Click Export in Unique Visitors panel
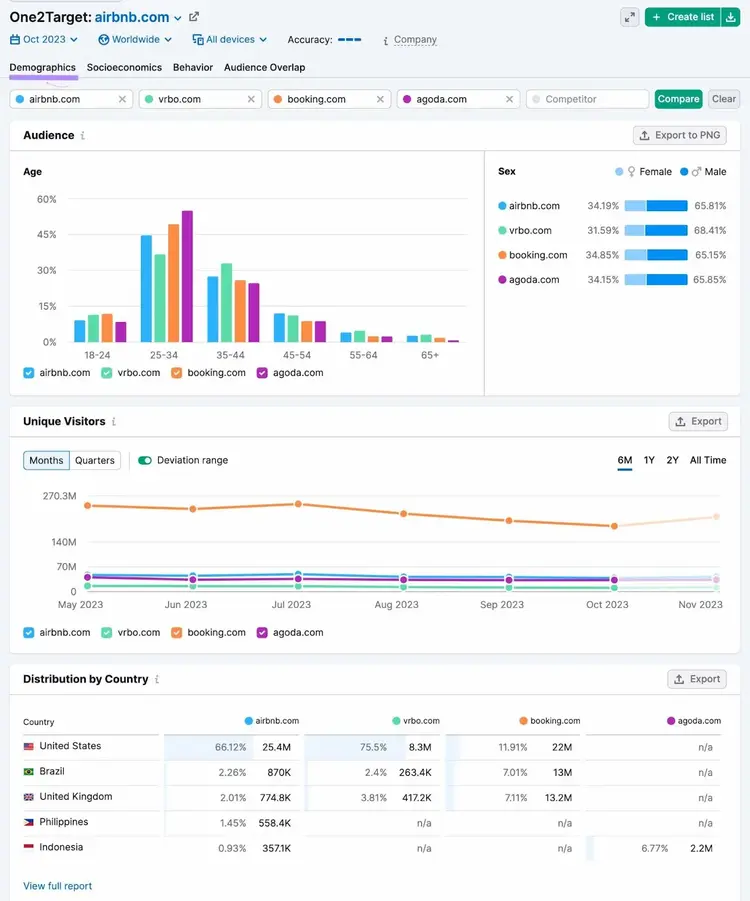The height and width of the screenshot is (901, 750). (x=698, y=422)
